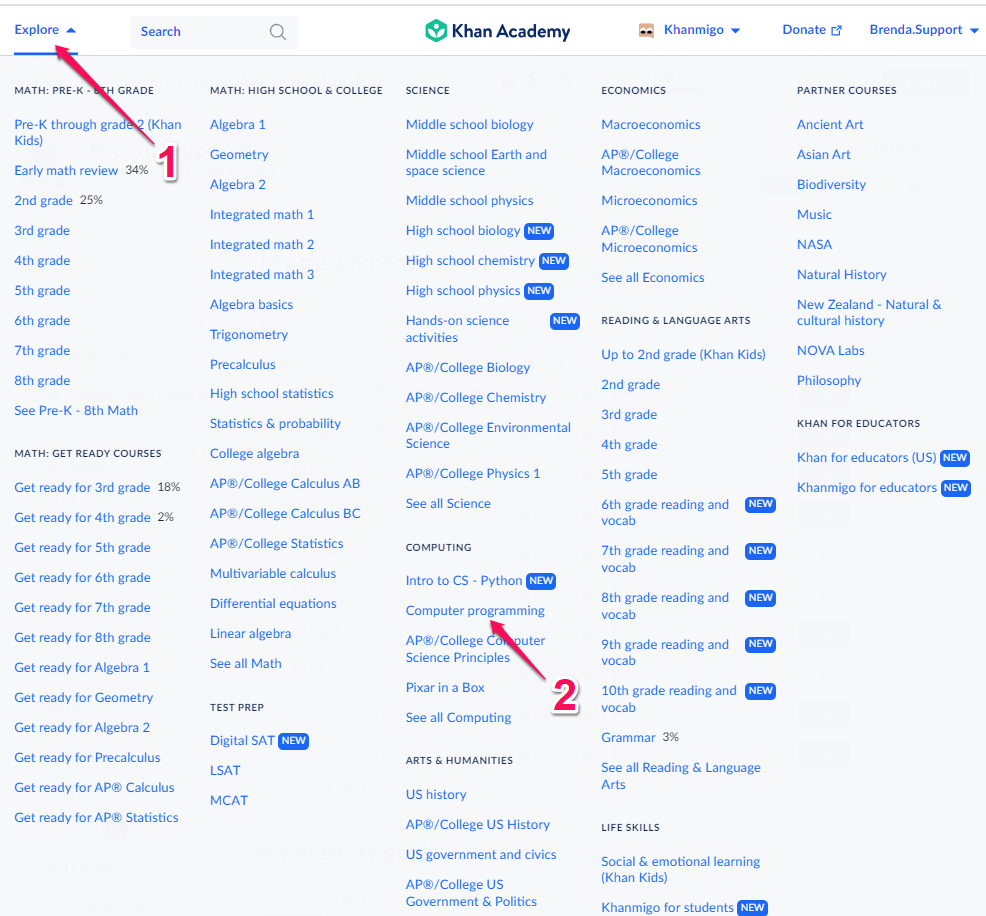This screenshot has width=986, height=916.
Task: Click See all Science
Action: click(448, 504)
